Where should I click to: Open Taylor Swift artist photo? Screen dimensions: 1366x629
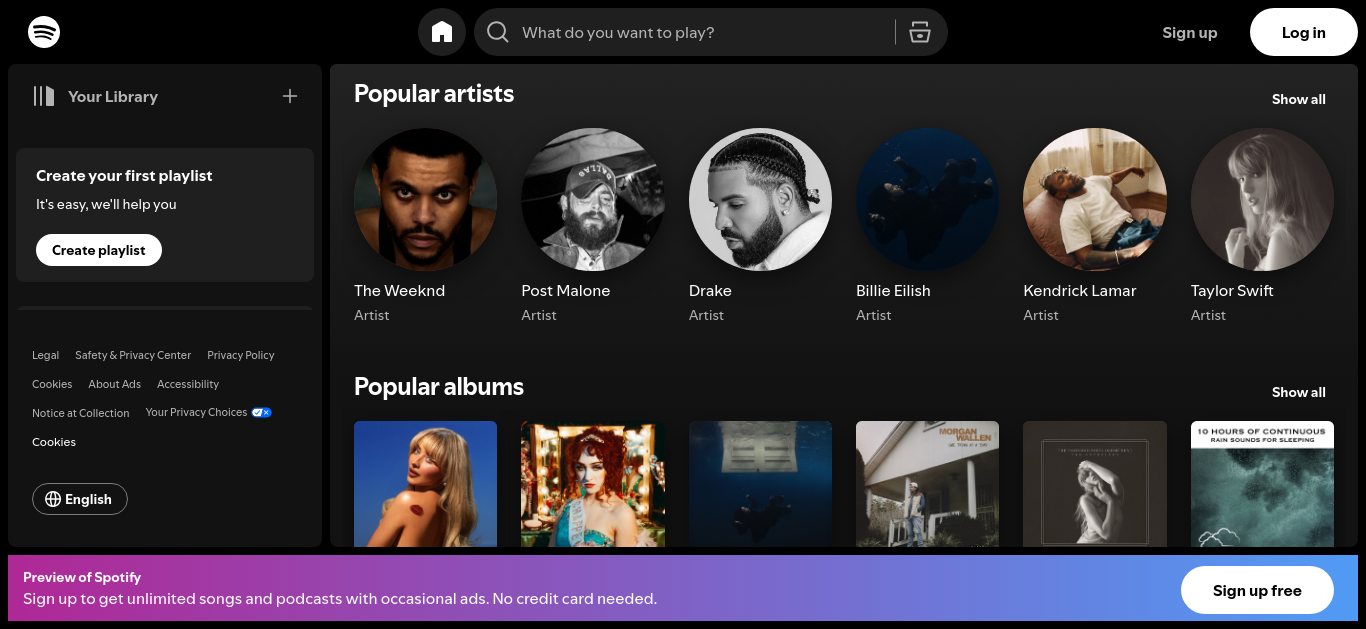click(x=1262, y=200)
